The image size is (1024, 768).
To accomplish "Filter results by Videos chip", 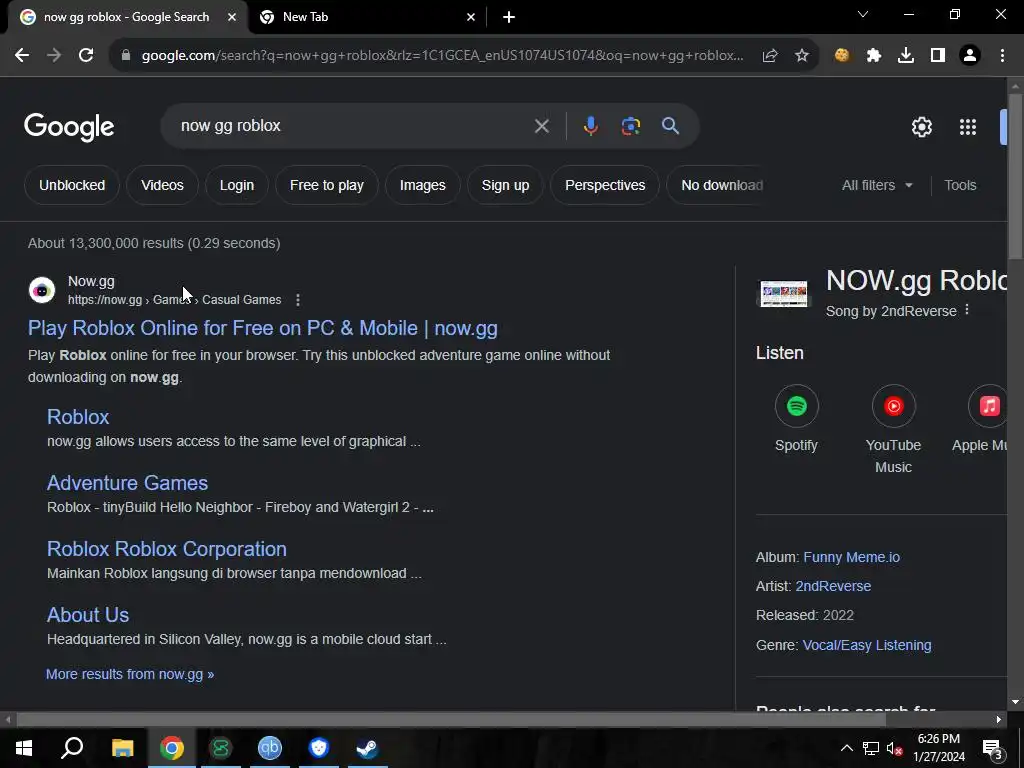I will tap(162, 185).
